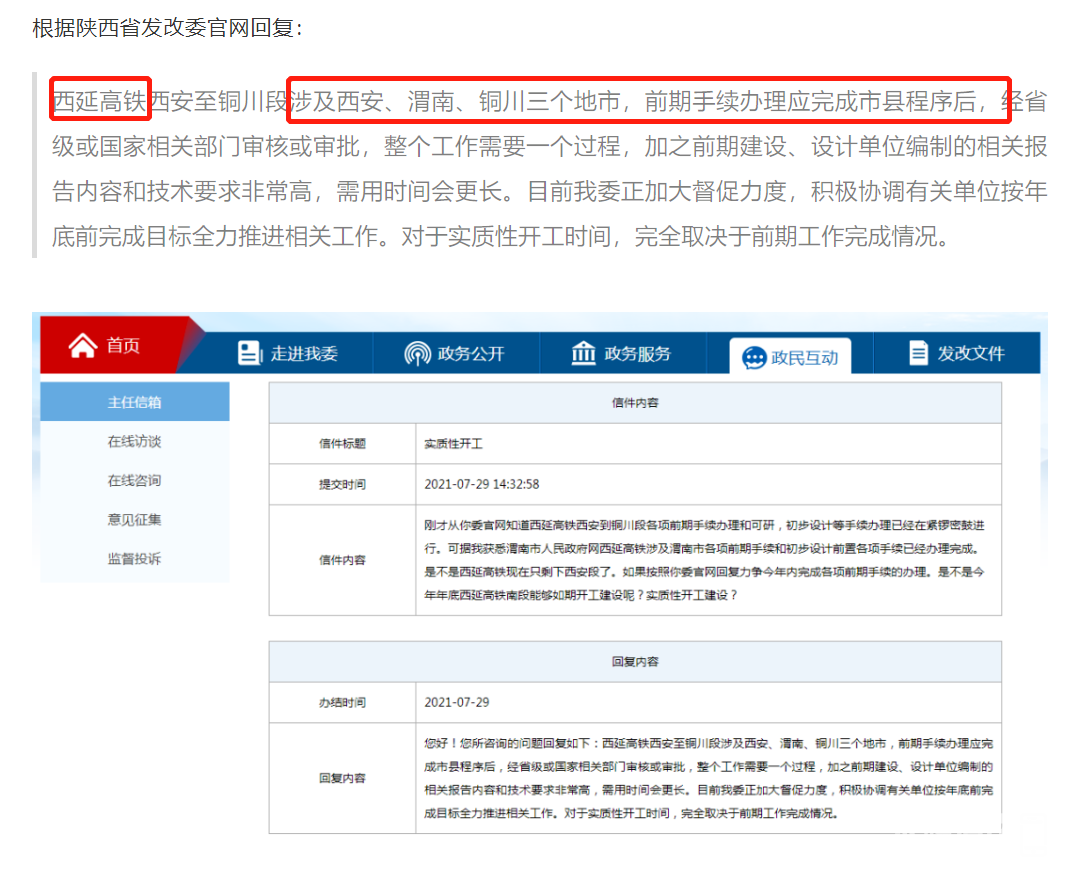The image size is (1088, 885).
Task: Click the 政务公开 broadcast signal icon
Action: [416, 353]
